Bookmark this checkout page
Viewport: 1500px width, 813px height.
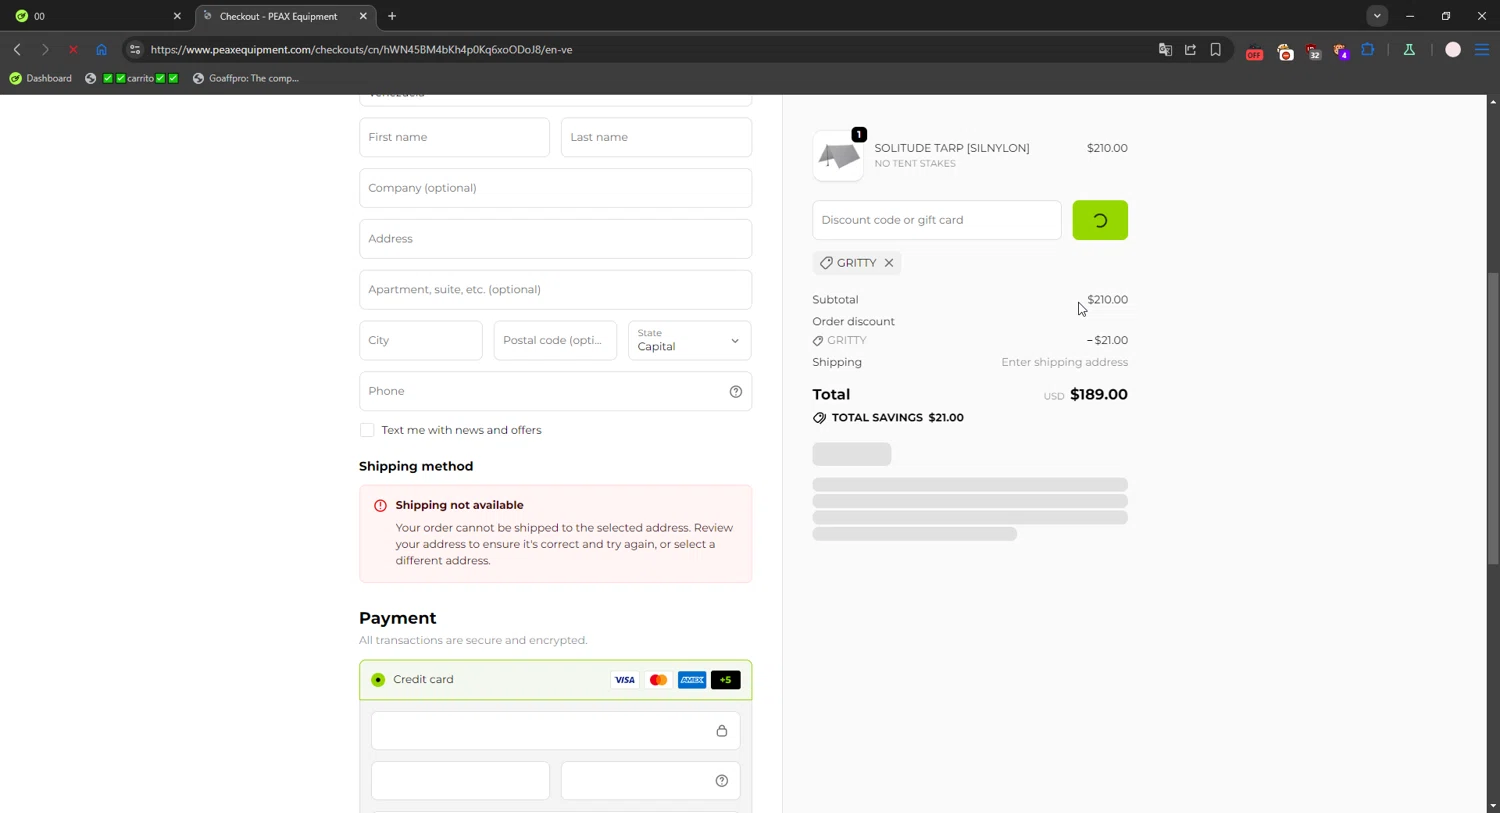pyautogui.click(x=1215, y=49)
